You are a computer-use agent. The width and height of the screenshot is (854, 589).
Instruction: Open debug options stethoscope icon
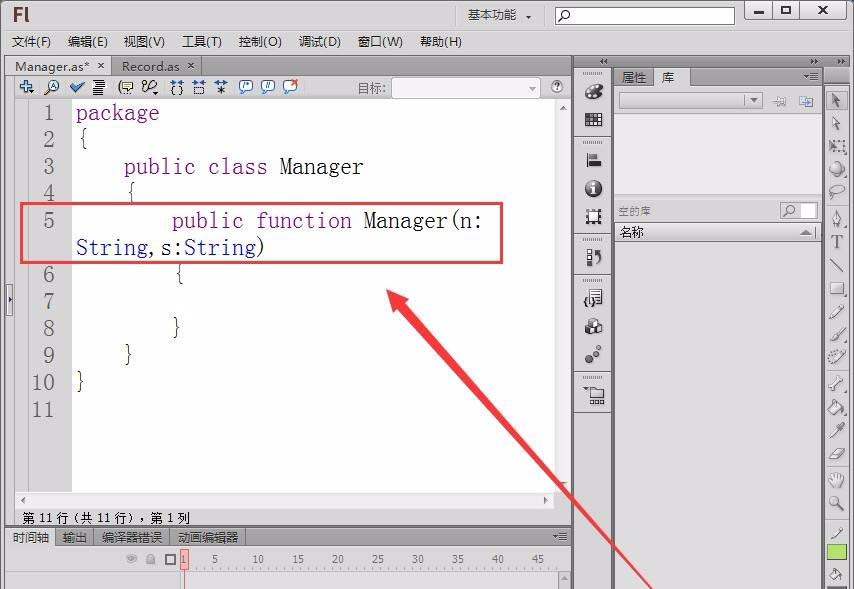pyautogui.click(x=150, y=87)
